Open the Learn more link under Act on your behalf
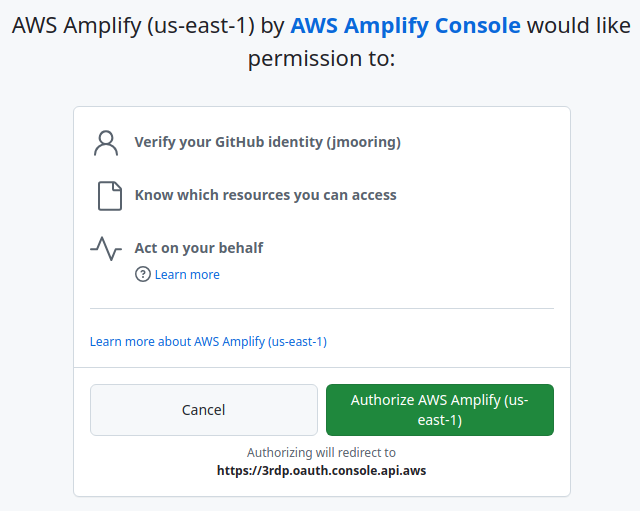 pyautogui.click(x=187, y=274)
